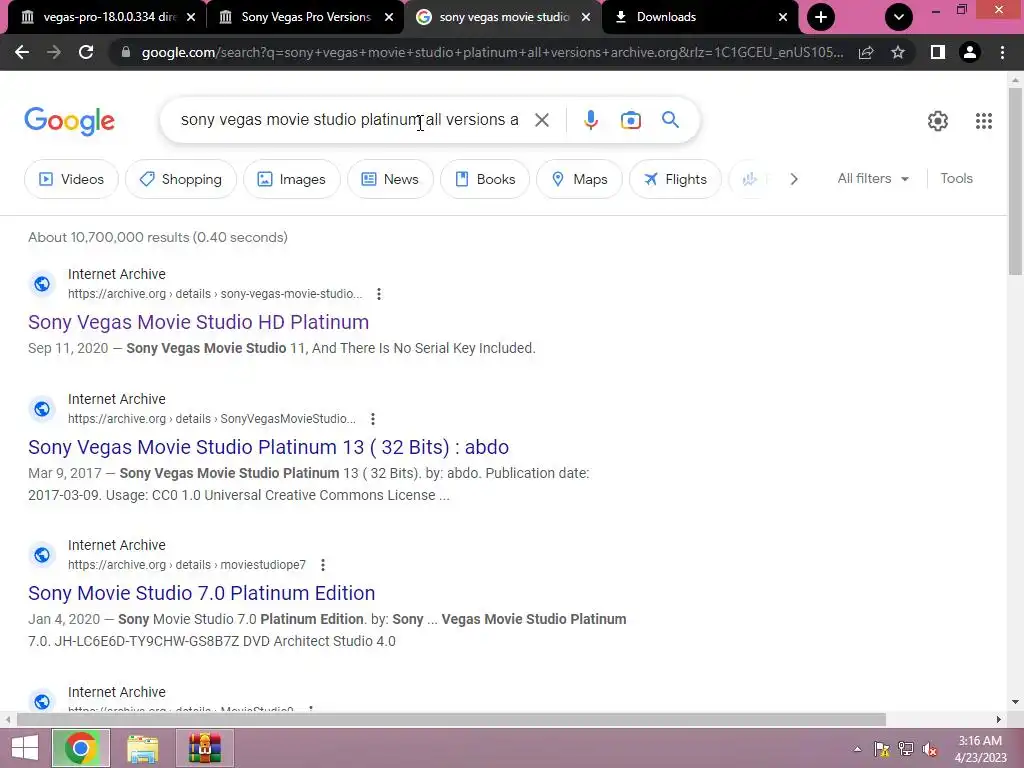
Task: Open the Chrome three-dot menu
Action: pos(1002,52)
